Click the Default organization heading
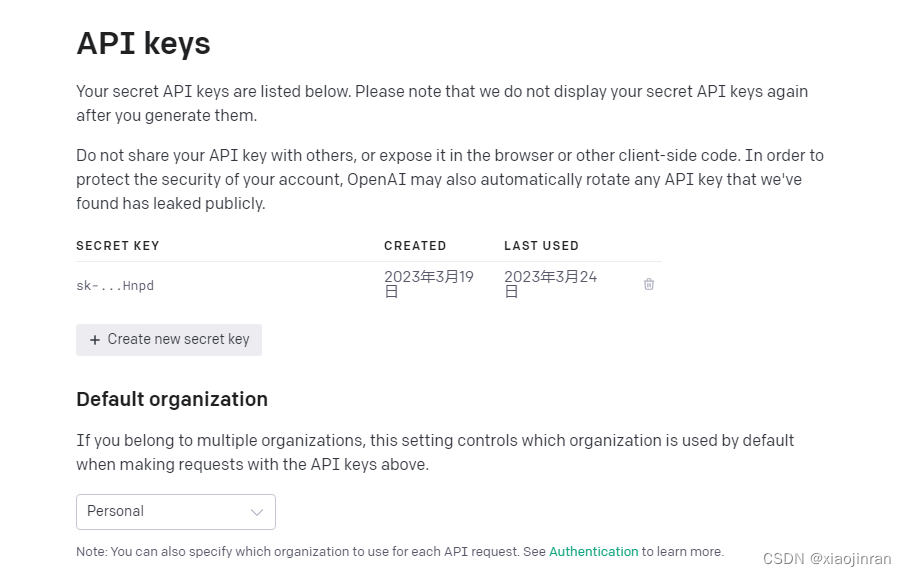Screen dimensions: 906x576 (172, 399)
